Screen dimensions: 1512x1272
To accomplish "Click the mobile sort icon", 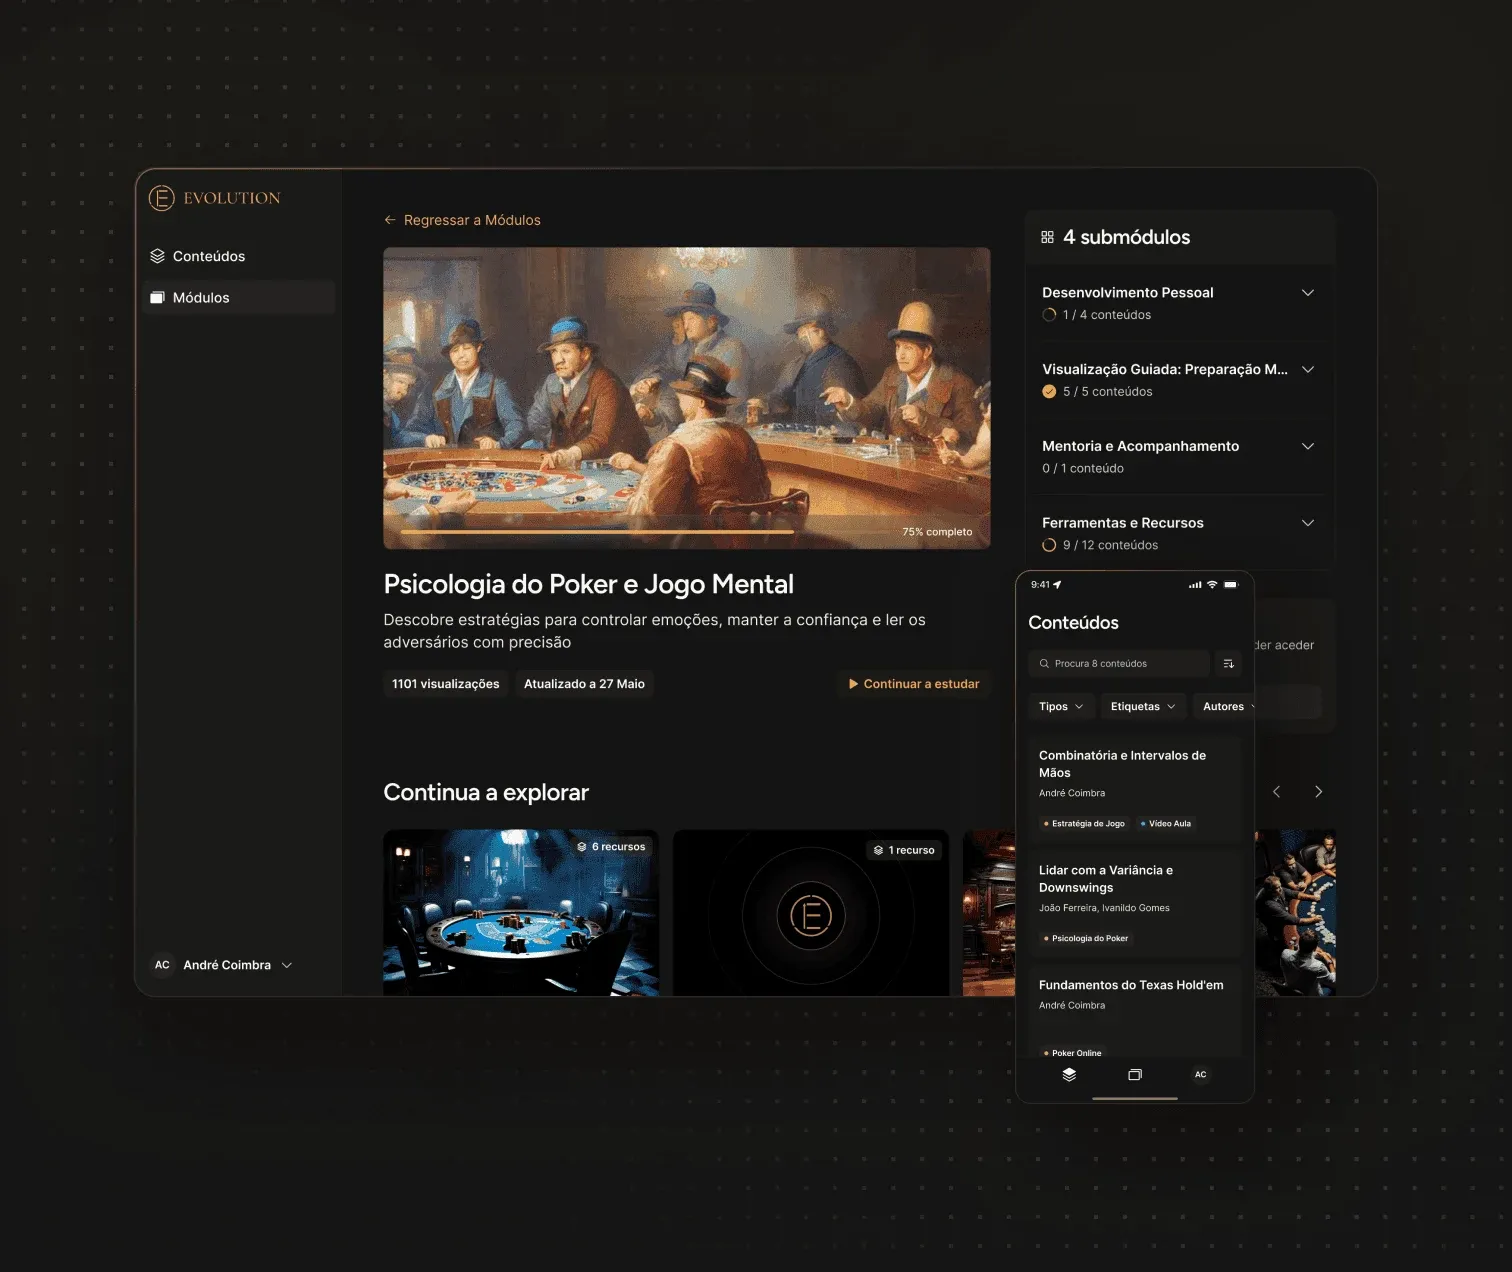I will coord(1228,663).
